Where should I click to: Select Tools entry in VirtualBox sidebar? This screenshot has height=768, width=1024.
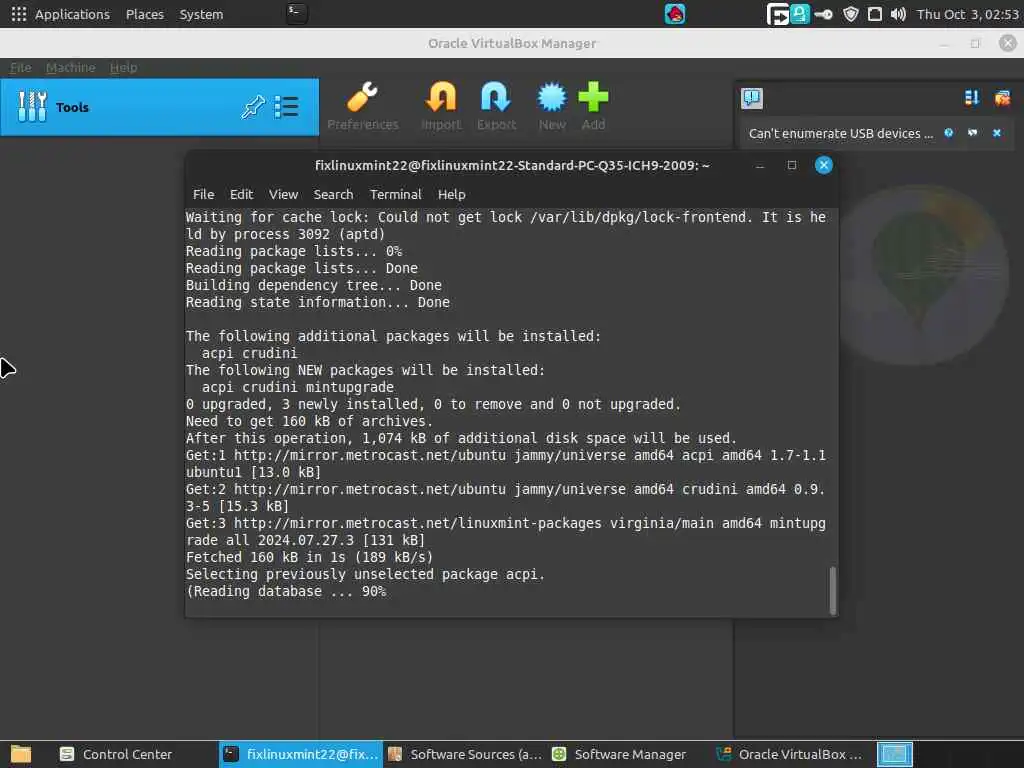coord(159,107)
